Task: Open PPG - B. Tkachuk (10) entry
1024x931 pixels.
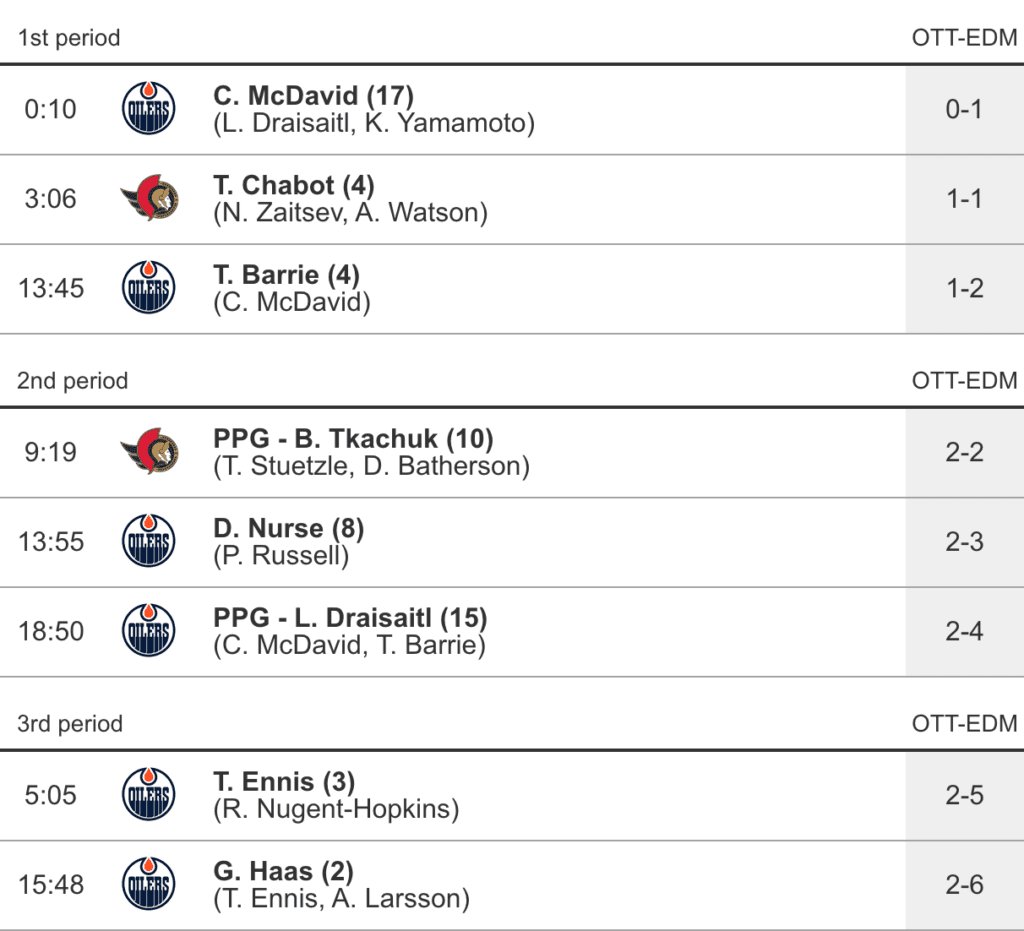Action: pos(353,439)
